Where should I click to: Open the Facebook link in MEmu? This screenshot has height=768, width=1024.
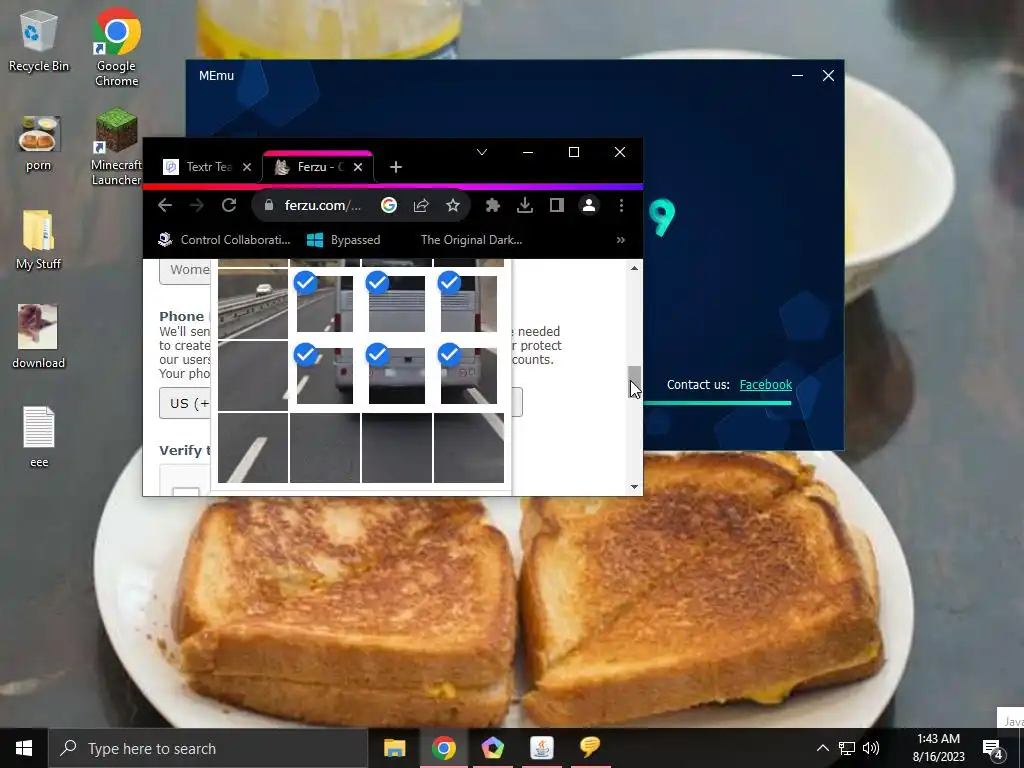765,385
